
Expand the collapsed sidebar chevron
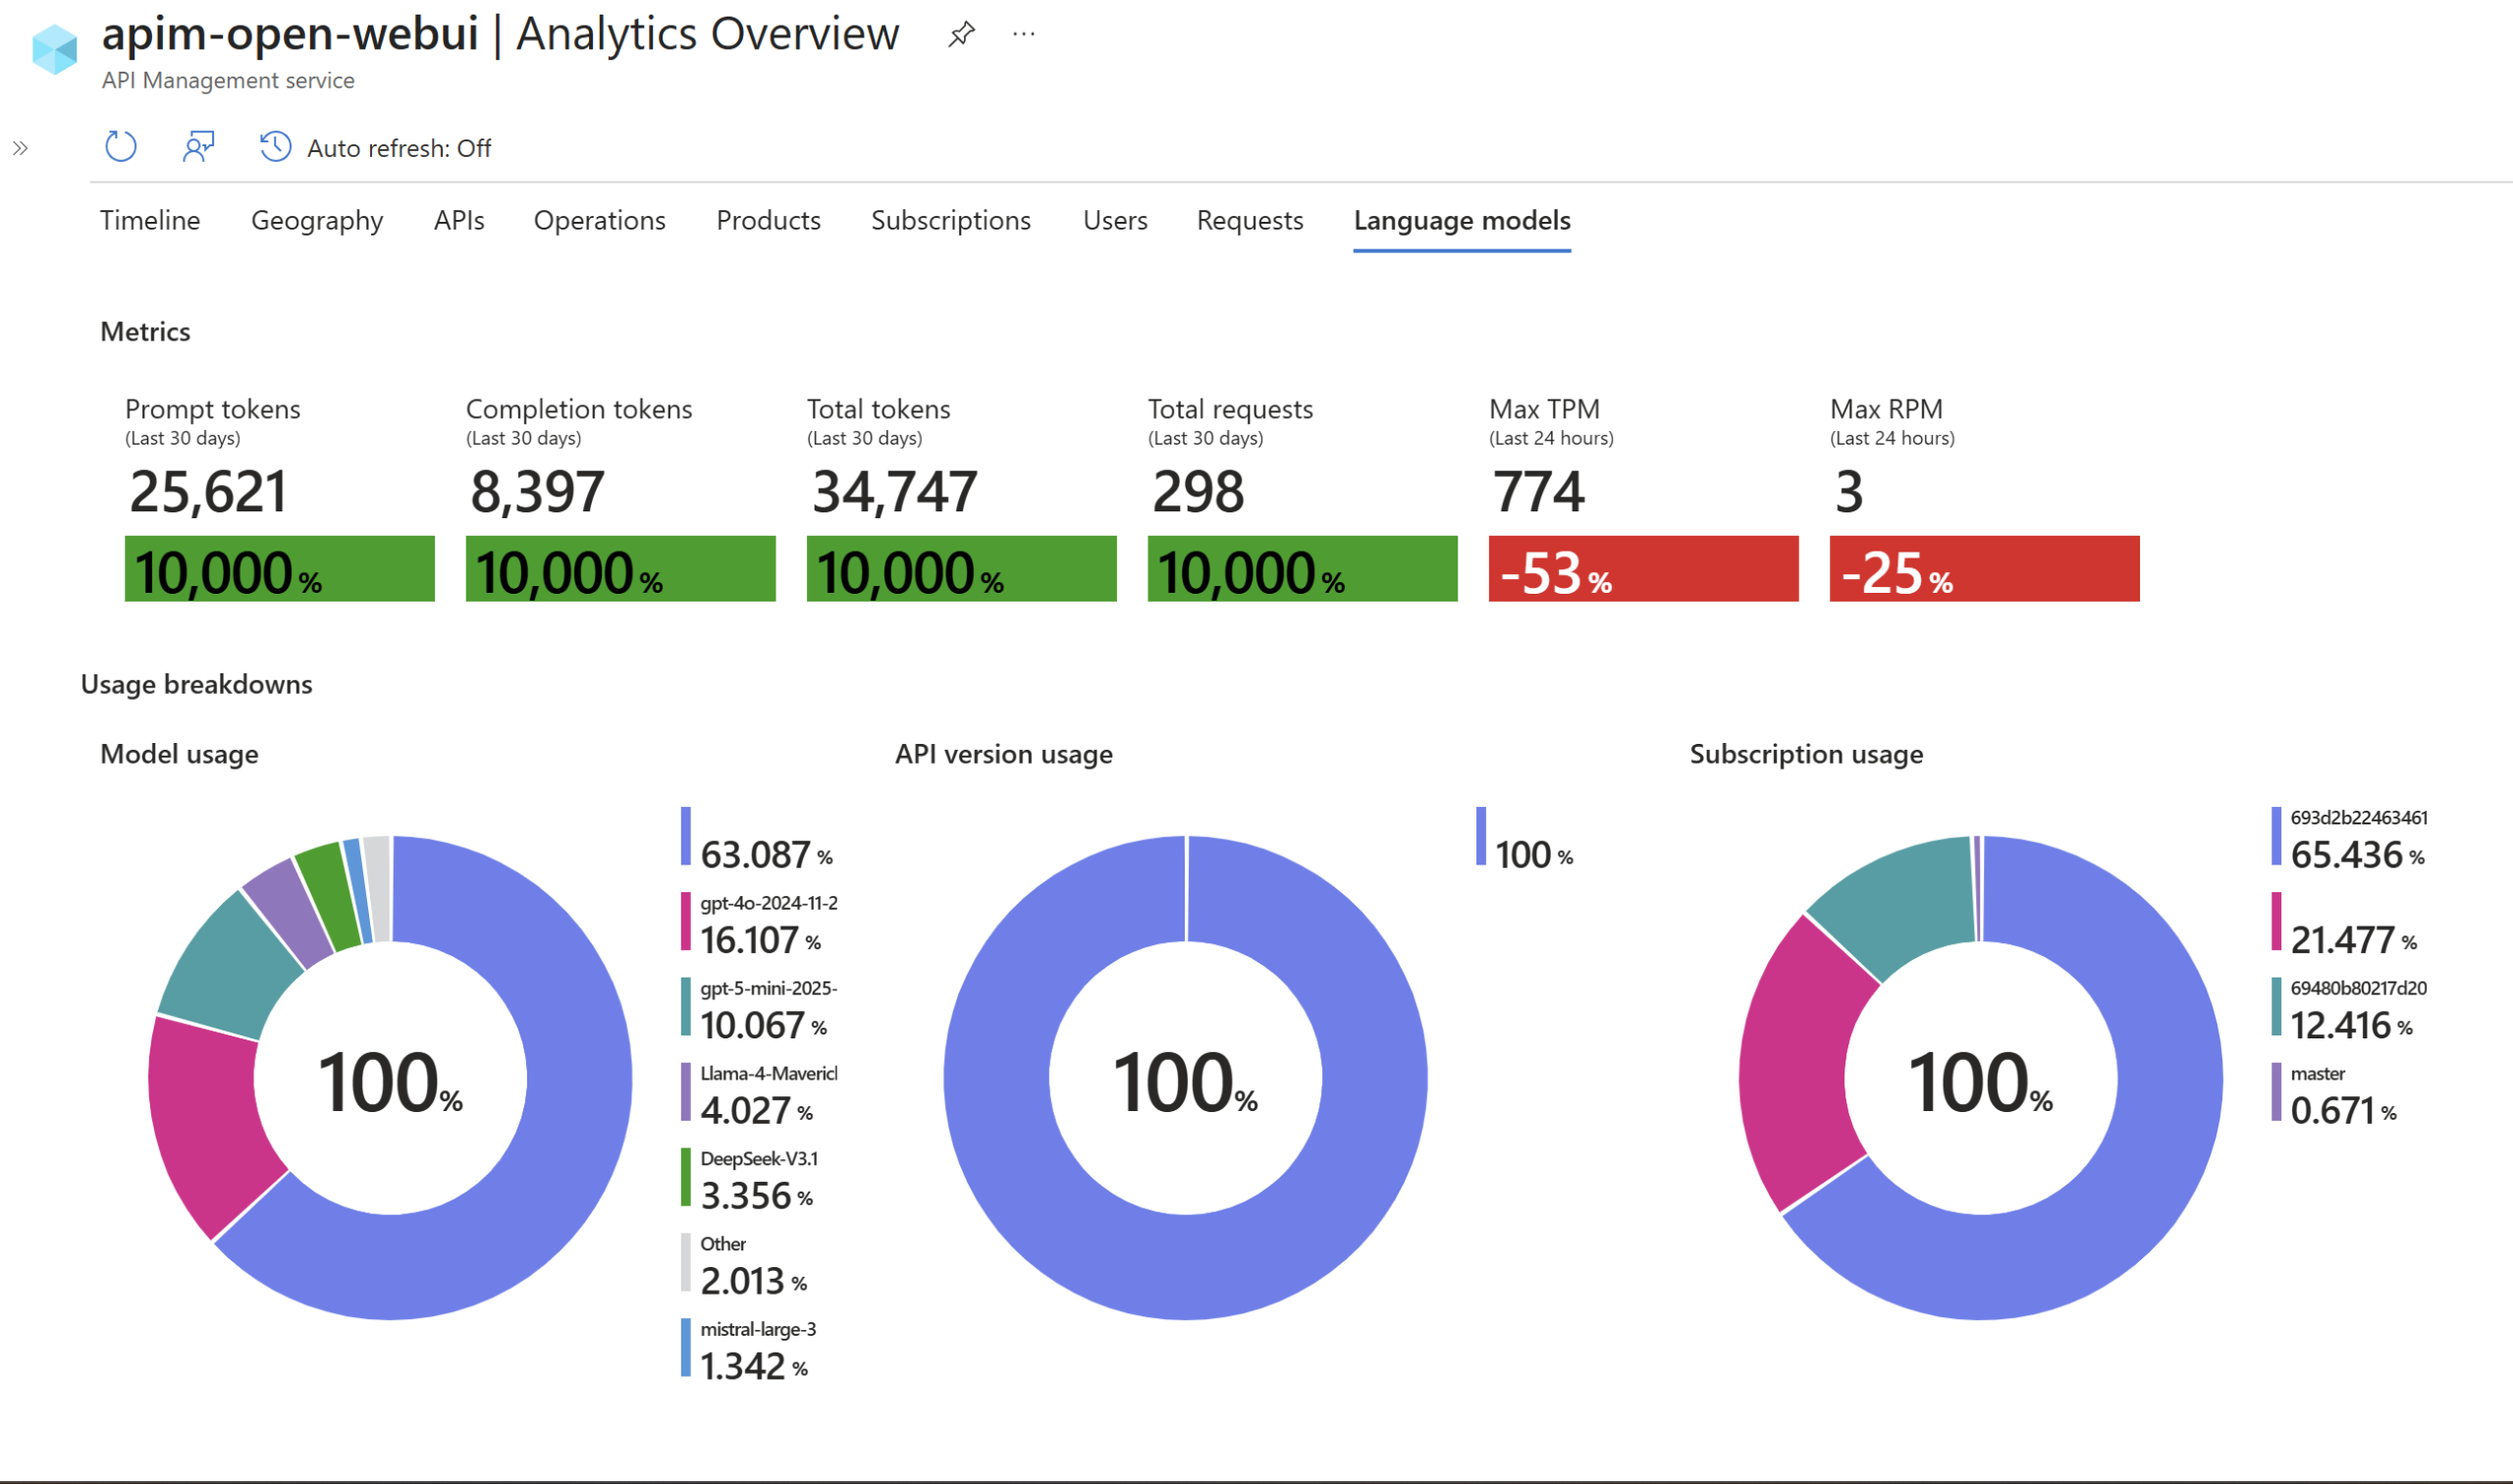[20, 148]
